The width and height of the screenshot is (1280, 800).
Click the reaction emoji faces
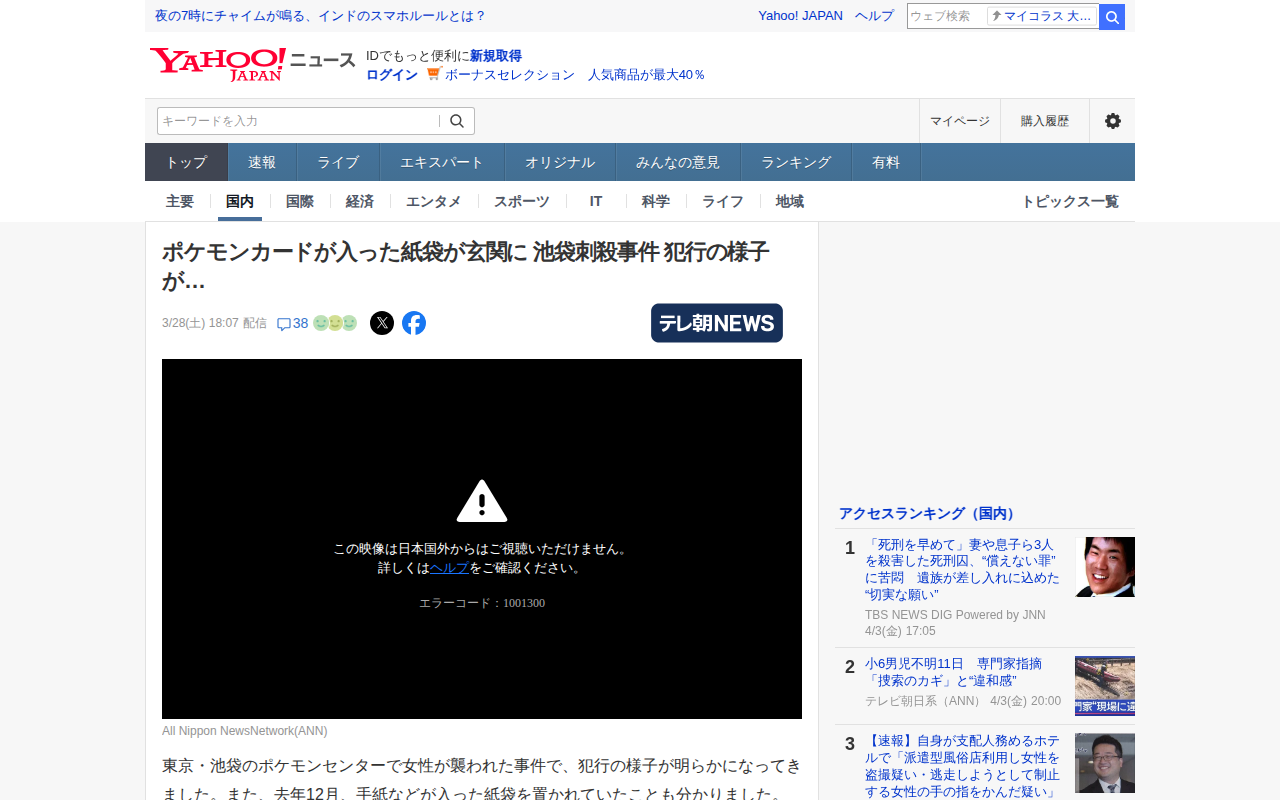pyautogui.click(x=335, y=323)
